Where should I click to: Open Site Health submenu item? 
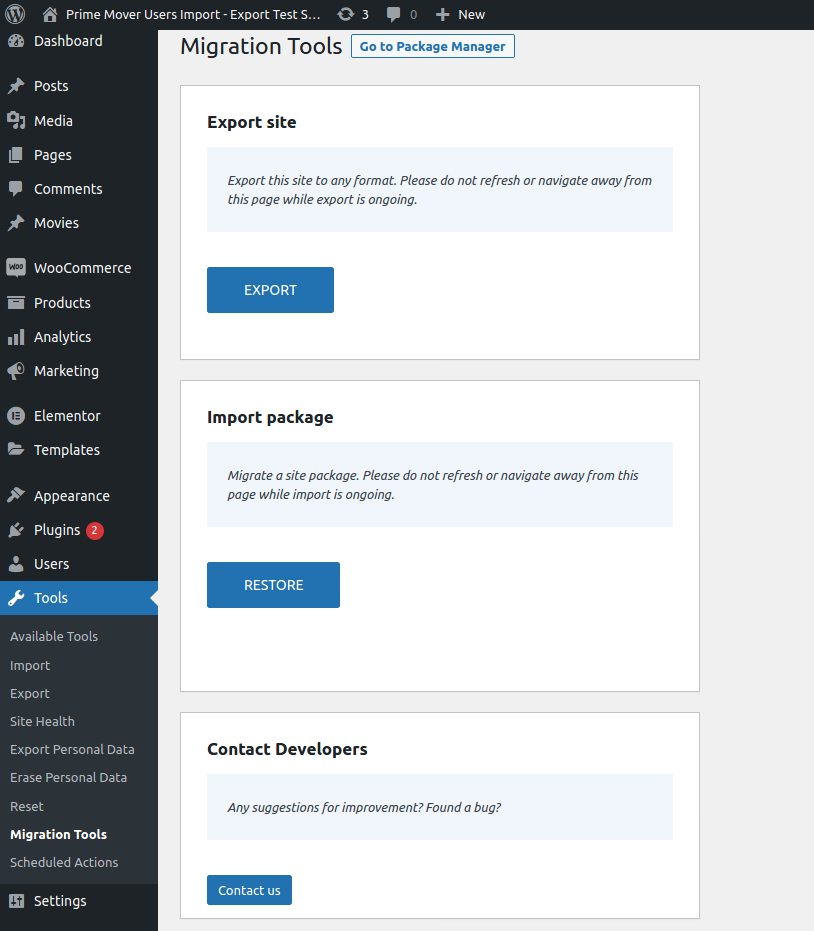pyautogui.click(x=42, y=721)
